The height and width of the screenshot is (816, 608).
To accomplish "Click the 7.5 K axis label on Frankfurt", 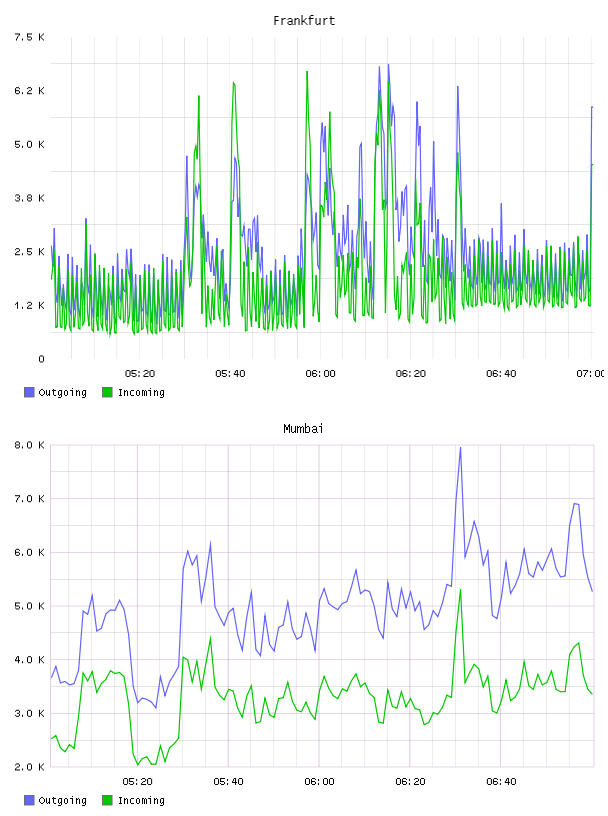I will [29, 37].
